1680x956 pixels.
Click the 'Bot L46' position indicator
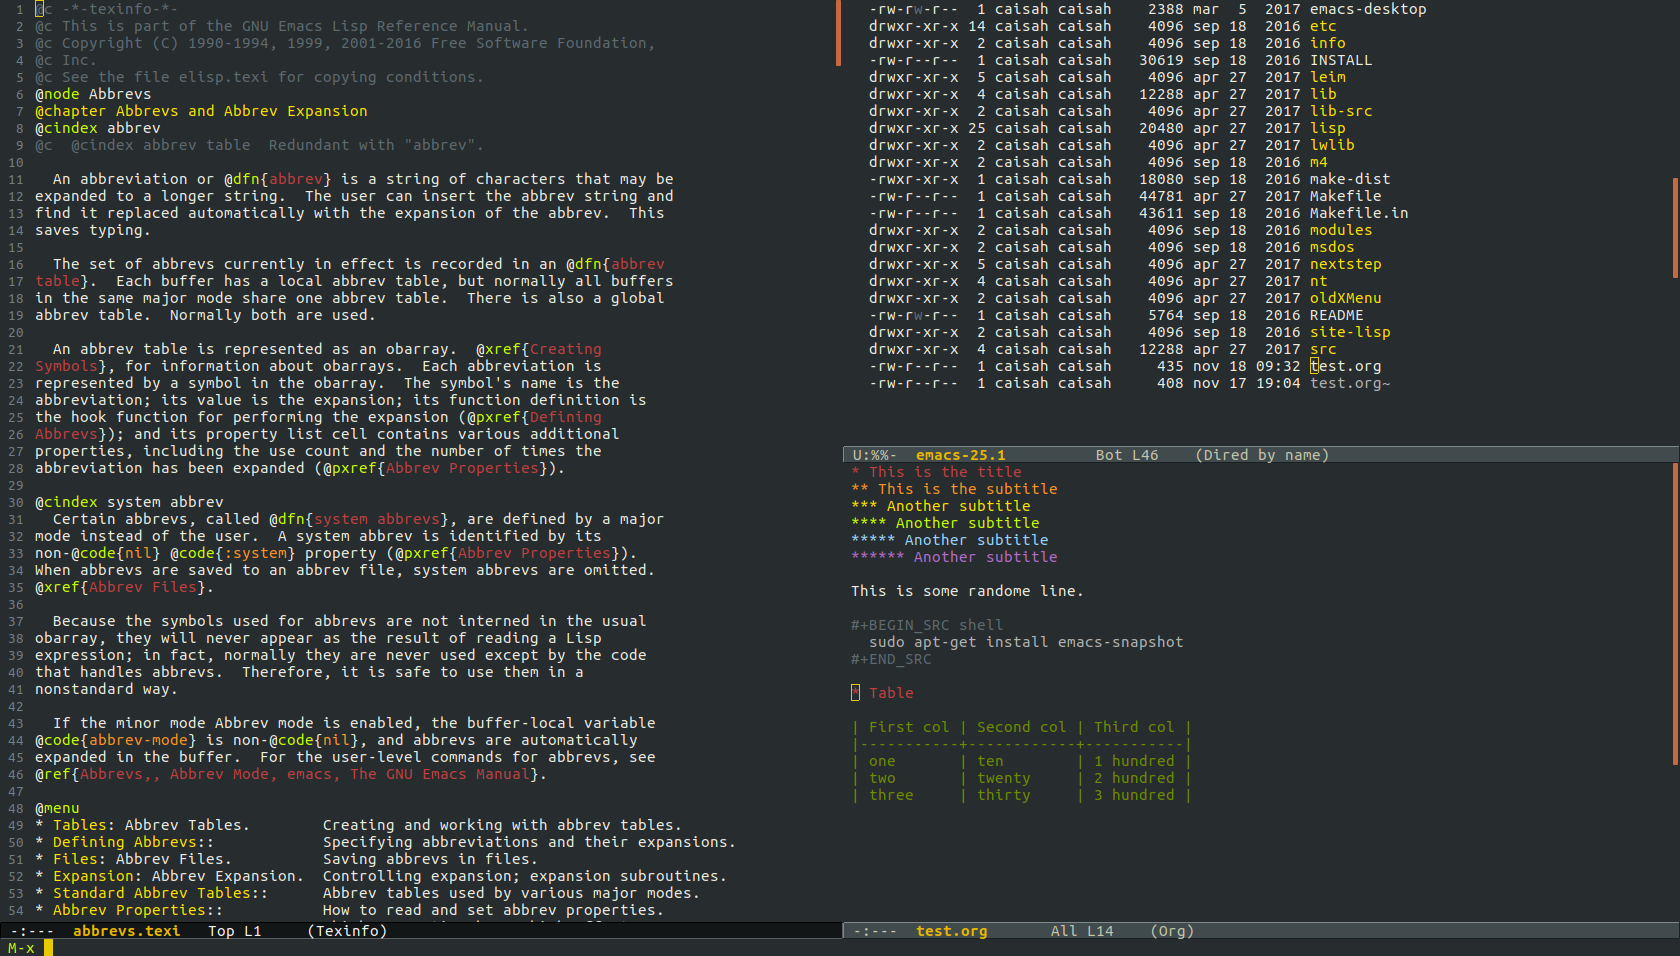click(1127, 455)
